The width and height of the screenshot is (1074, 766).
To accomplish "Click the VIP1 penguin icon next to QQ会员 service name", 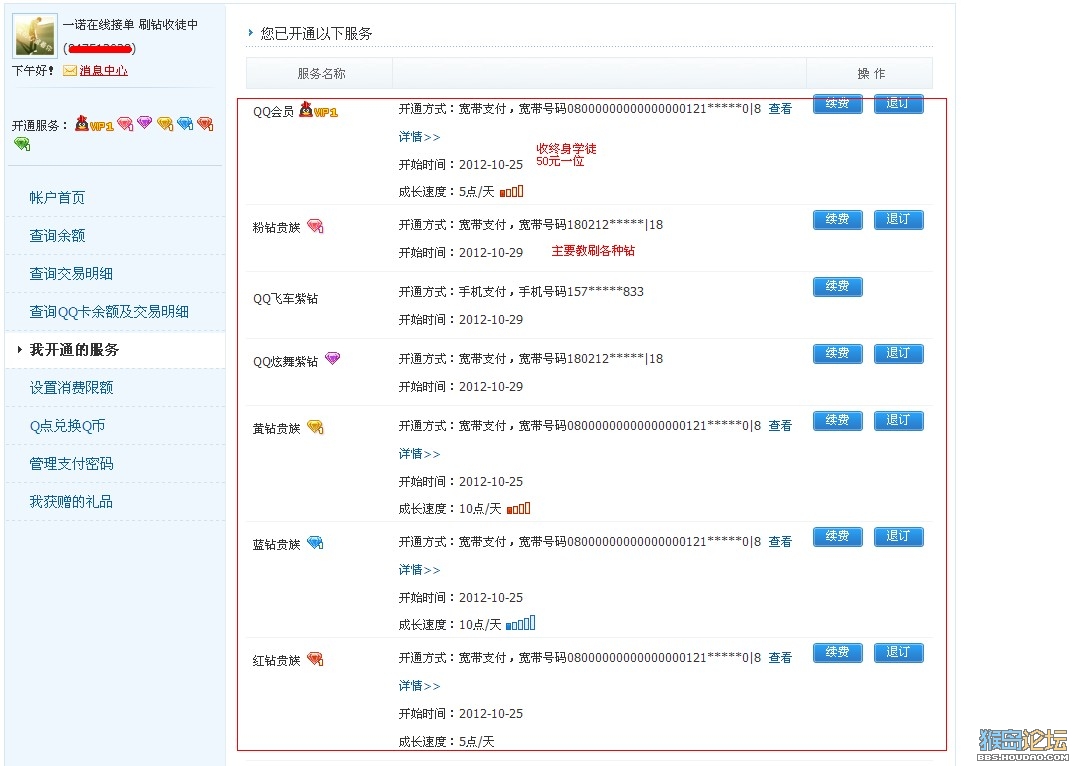I will 319,110.
